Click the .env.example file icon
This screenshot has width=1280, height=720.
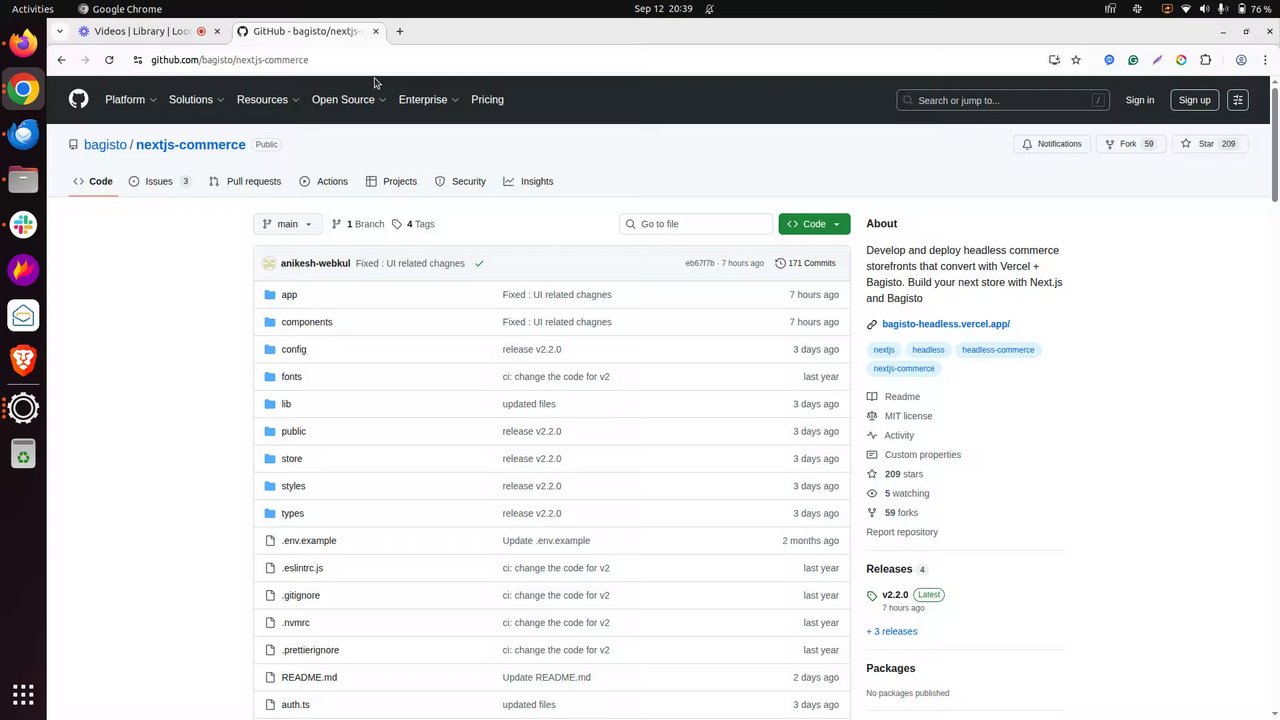tap(270, 541)
